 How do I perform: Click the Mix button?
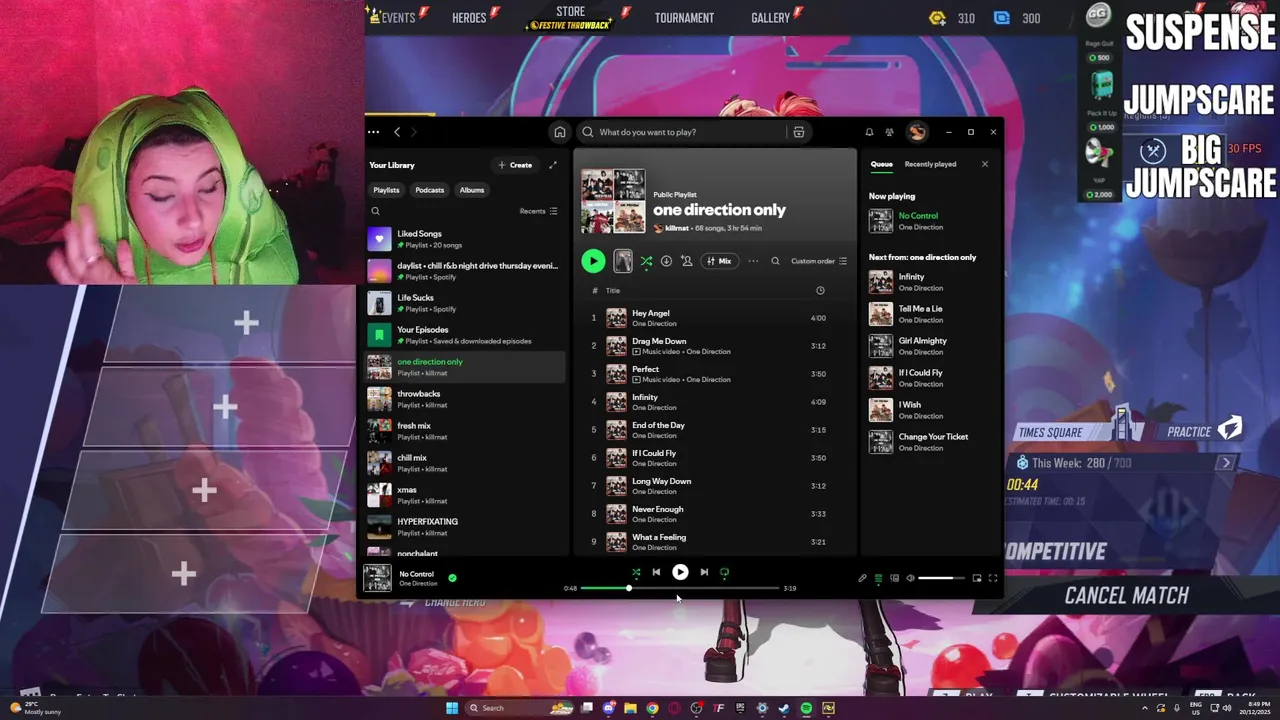[x=720, y=261]
